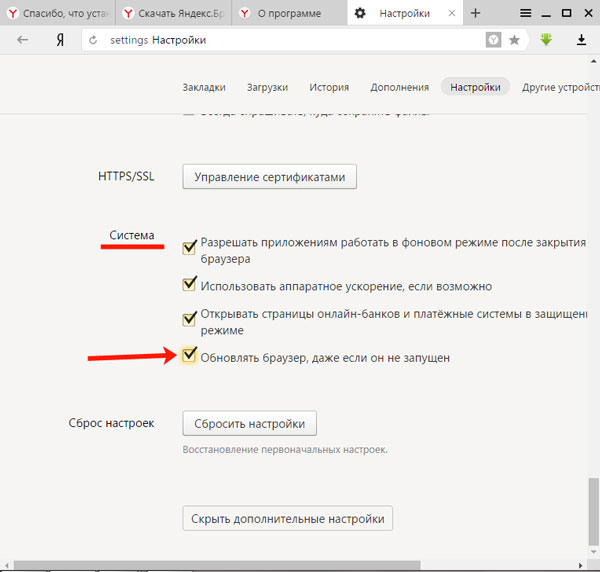Click the back arrow navigation button
Image resolution: width=600 pixels, height=572 pixels.
(22, 40)
